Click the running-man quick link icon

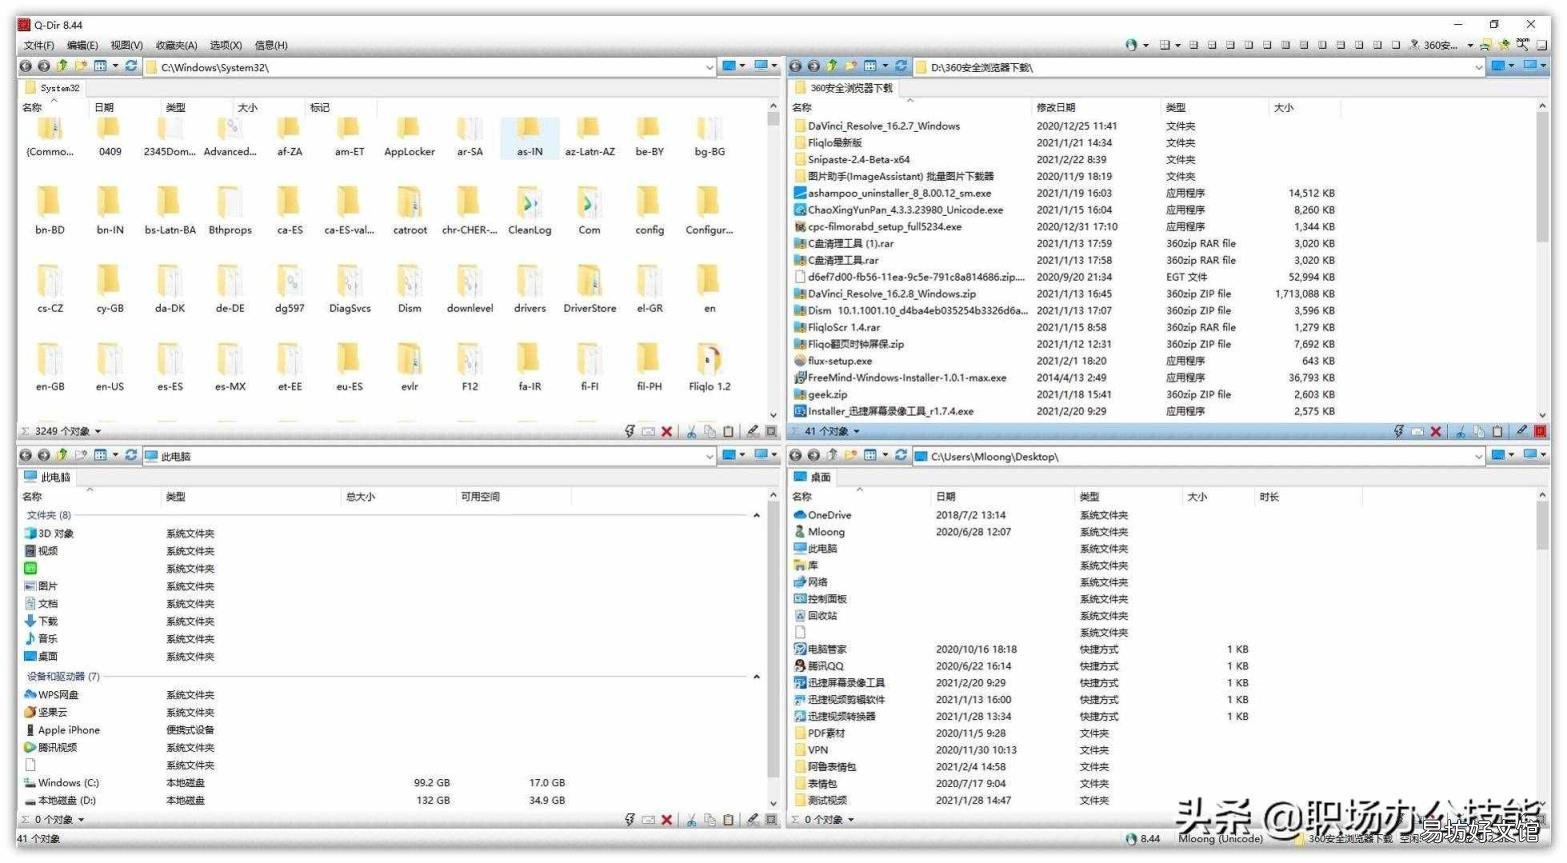[1414, 45]
